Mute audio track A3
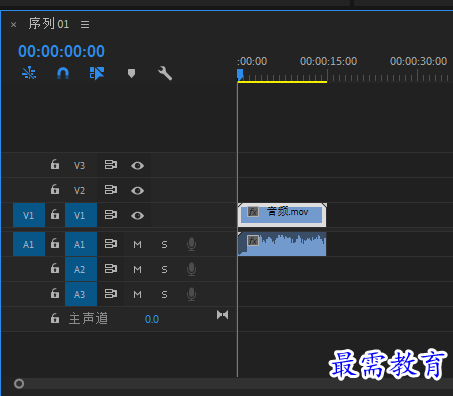 click(x=137, y=295)
